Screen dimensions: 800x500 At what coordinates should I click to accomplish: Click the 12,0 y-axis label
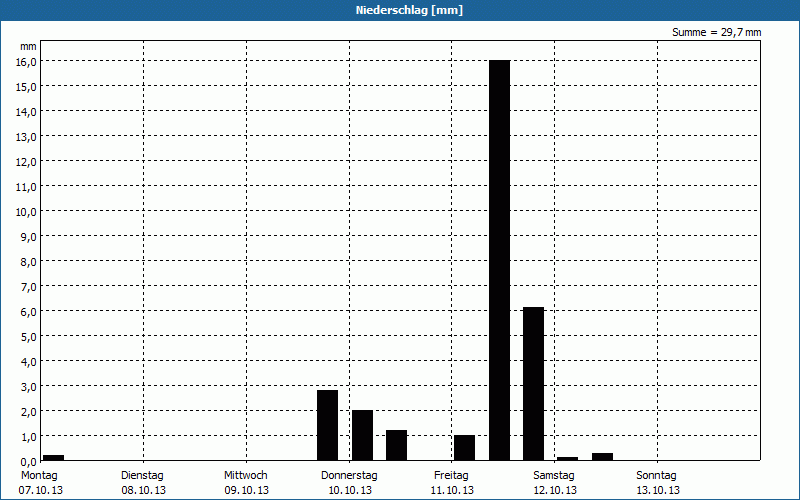pyautogui.click(x=26, y=162)
